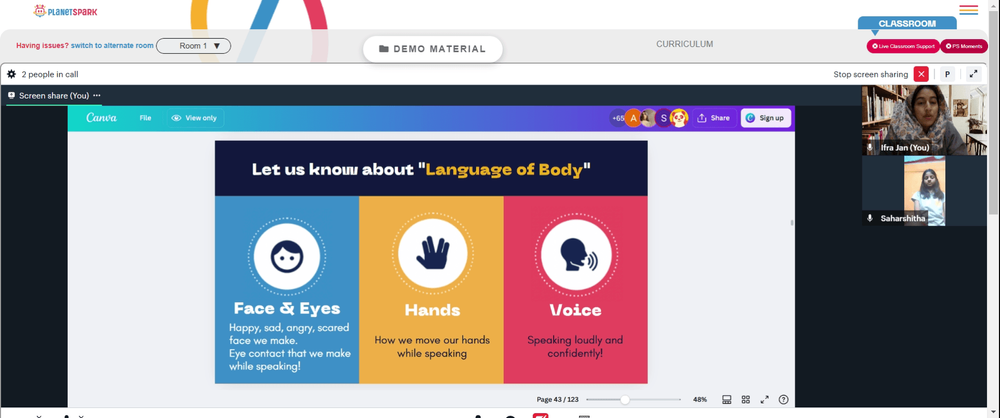
Task: Open the Canva File menu
Action: point(145,118)
